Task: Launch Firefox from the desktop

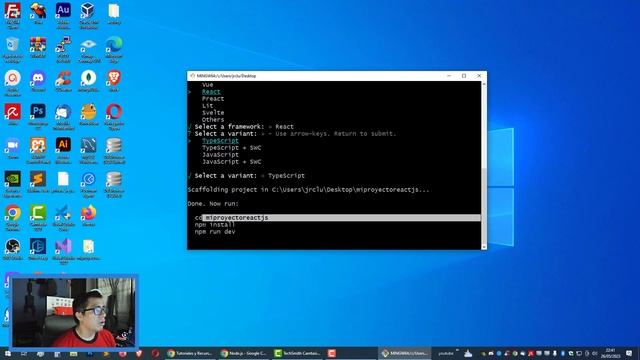Action: [89, 213]
